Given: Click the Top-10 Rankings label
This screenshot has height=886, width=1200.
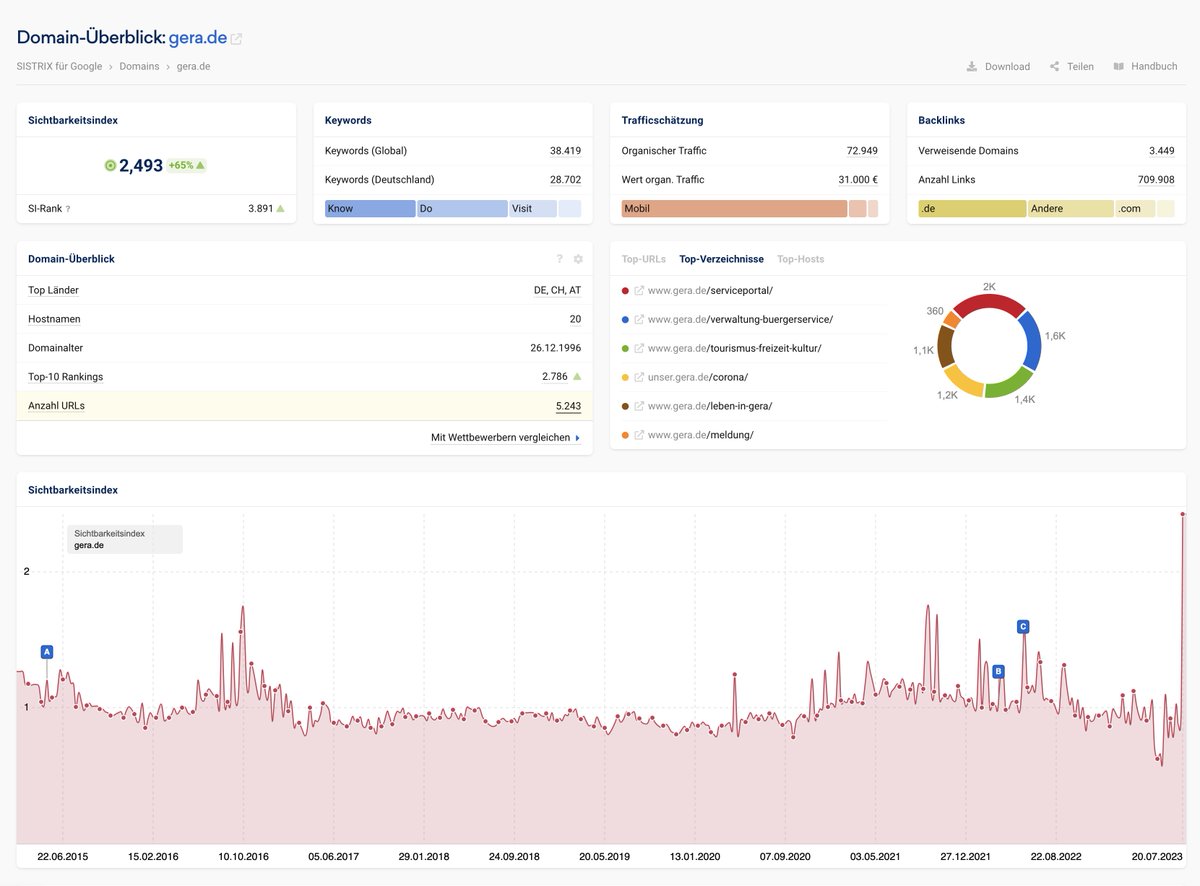Looking at the screenshot, I should 65,377.
